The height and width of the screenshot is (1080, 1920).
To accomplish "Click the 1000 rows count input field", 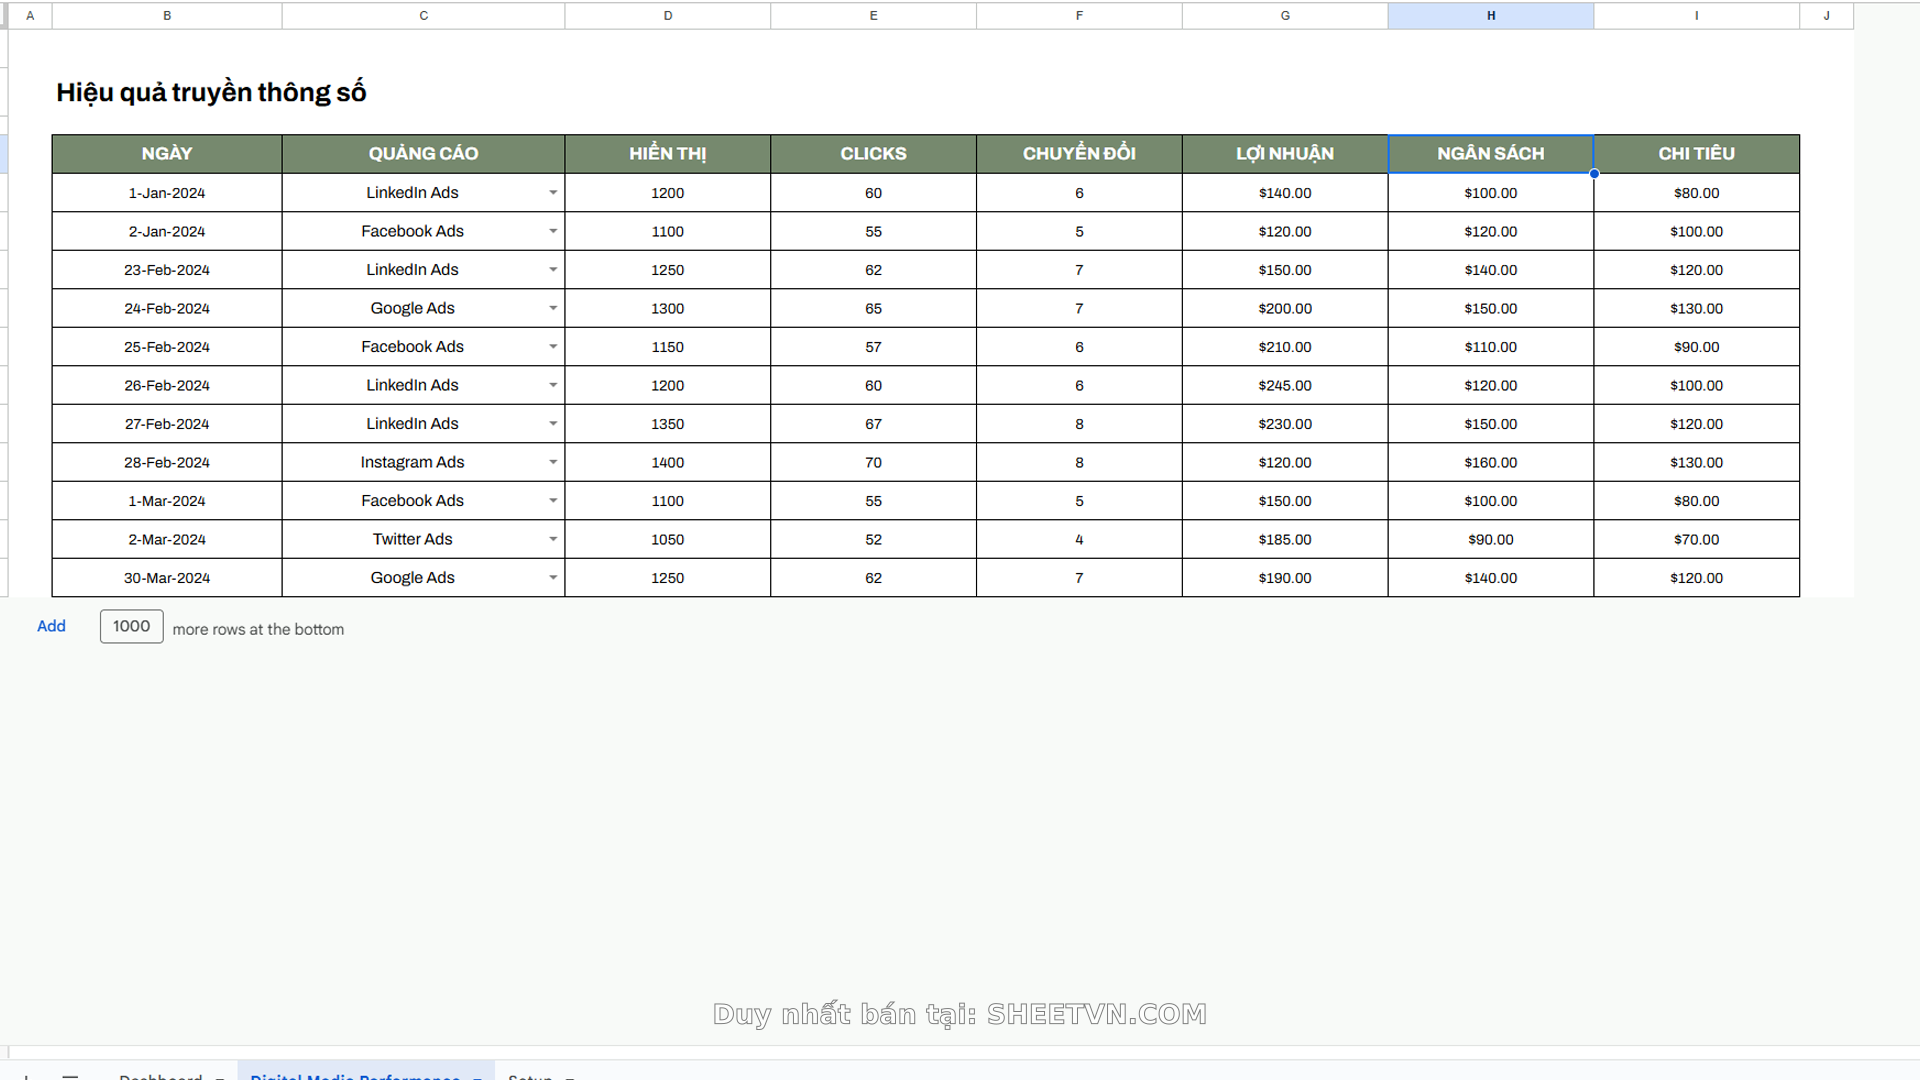I will (x=131, y=626).
